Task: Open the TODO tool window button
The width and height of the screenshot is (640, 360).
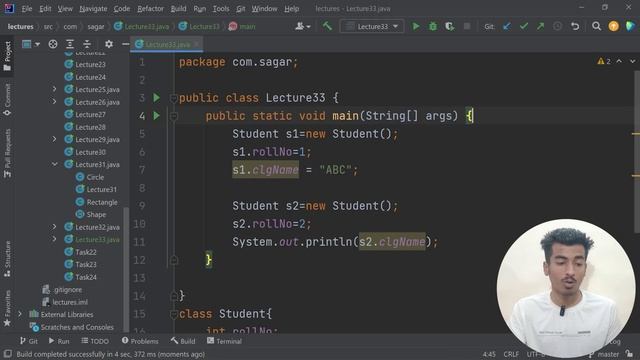Action: click(x=95, y=341)
